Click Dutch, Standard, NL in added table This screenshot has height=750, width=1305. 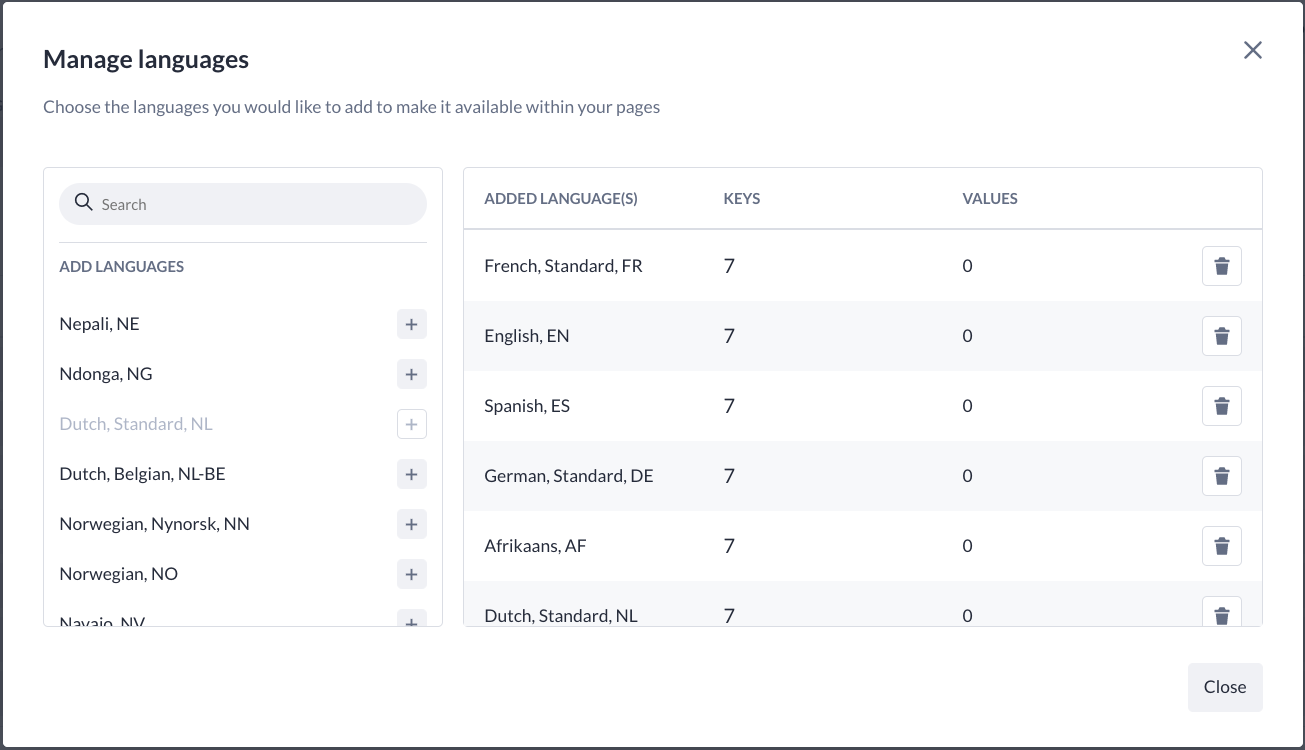pyautogui.click(x=561, y=616)
